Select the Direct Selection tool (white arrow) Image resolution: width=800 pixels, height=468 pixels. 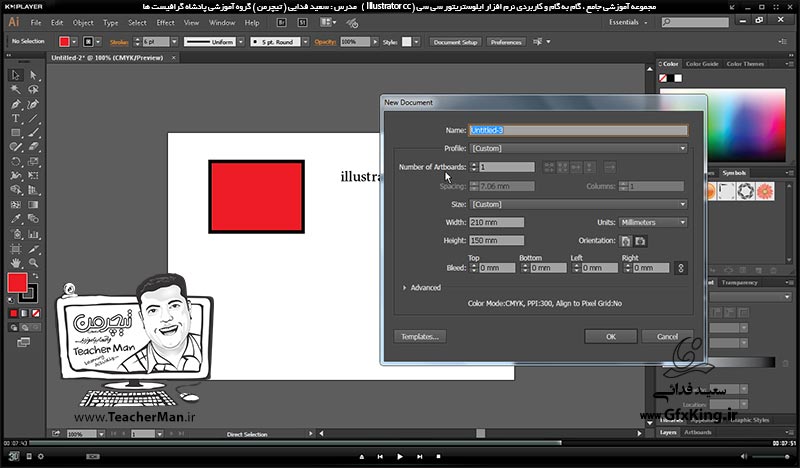tap(33, 76)
